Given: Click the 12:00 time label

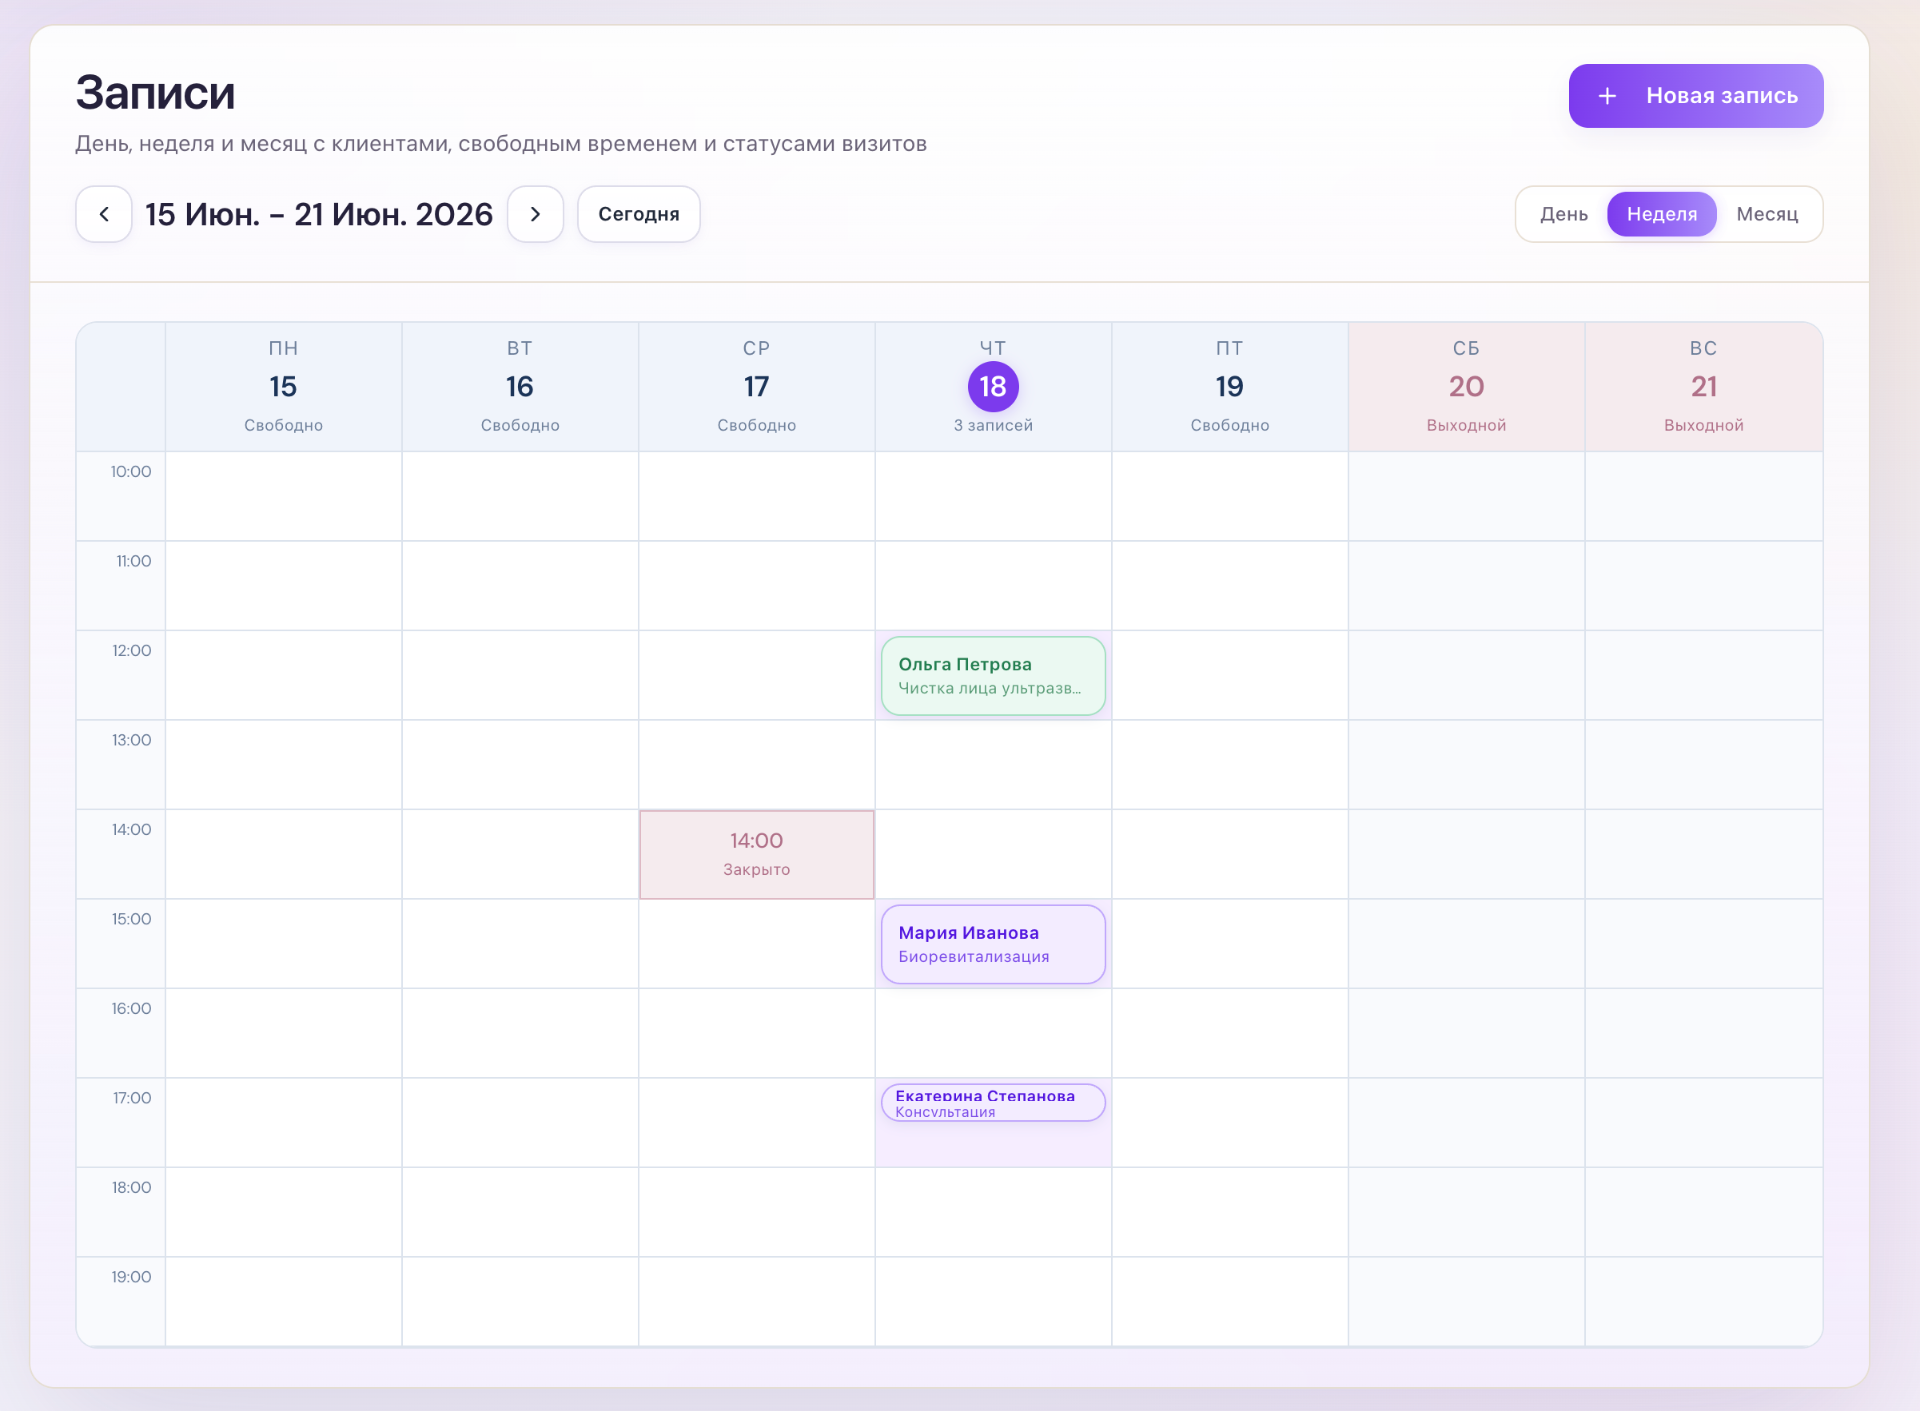Looking at the screenshot, I should (x=132, y=651).
